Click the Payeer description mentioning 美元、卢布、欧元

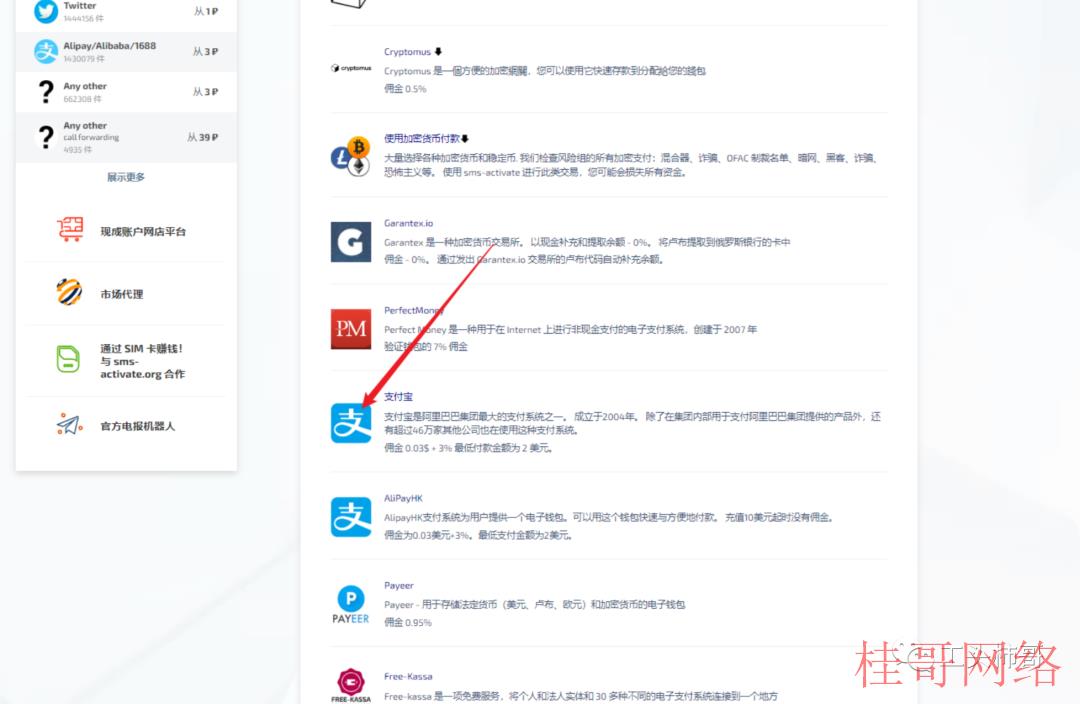(534, 605)
